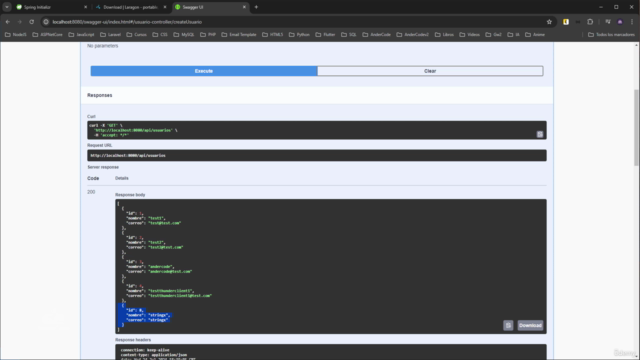Open the AnderCode bookmark folder
640x360 pixels.
coord(376,35)
